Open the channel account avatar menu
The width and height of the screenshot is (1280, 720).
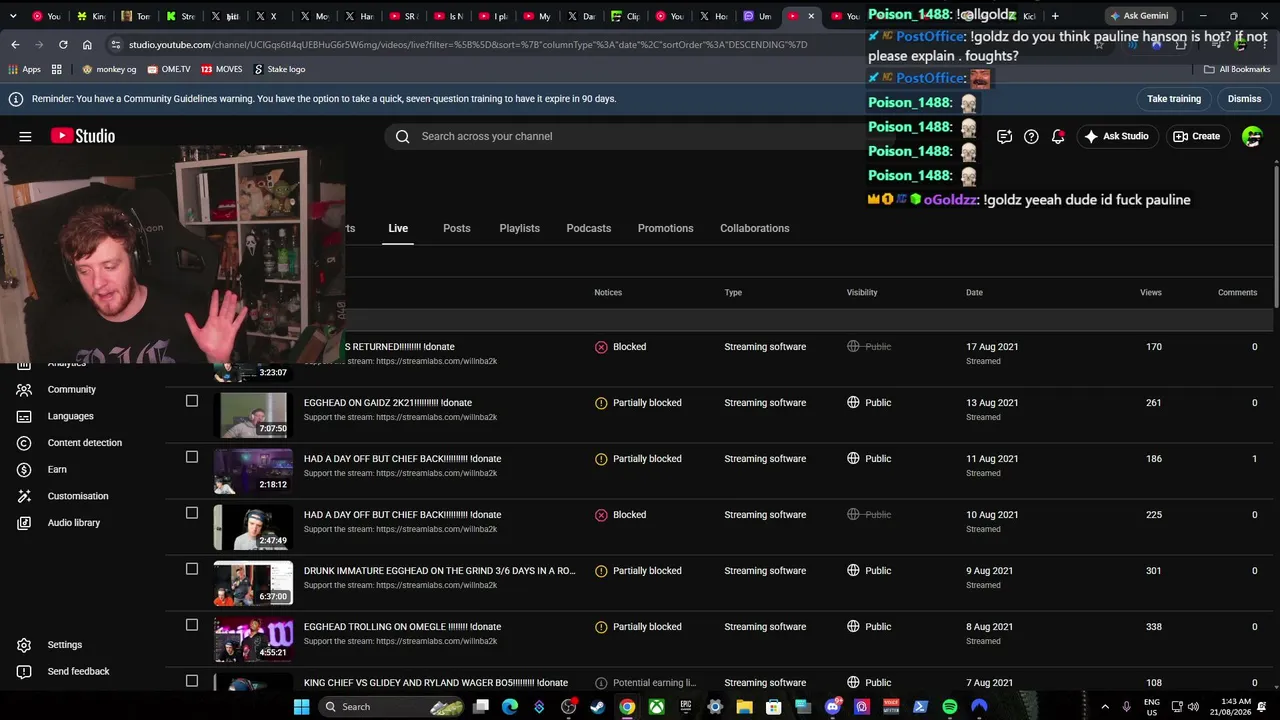click(1252, 136)
